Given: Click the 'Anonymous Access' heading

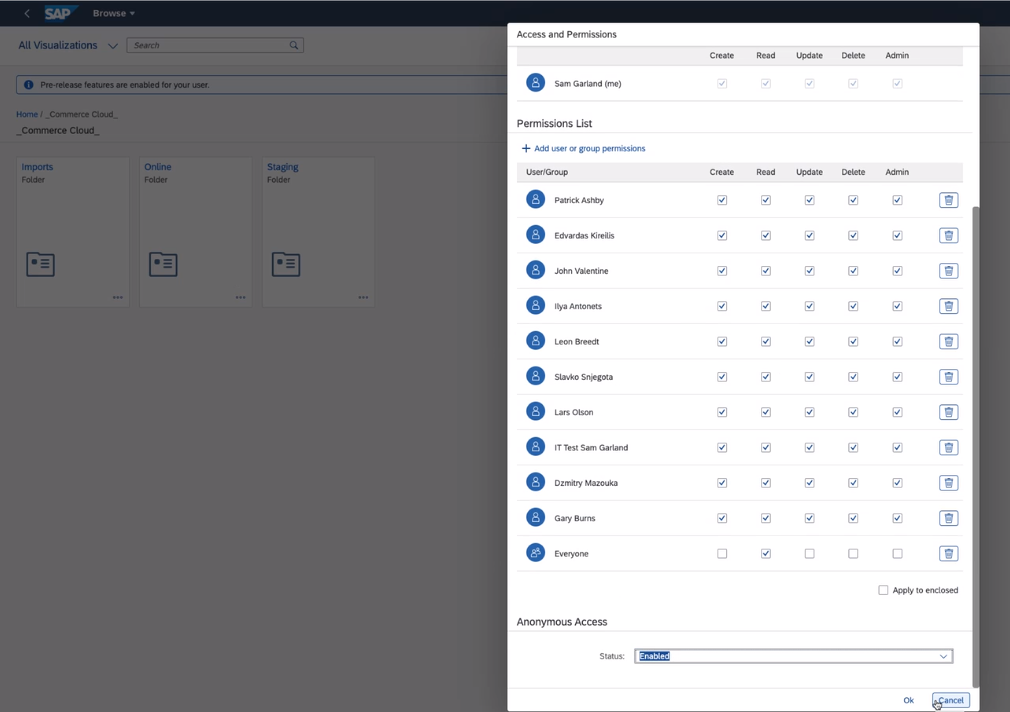Looking at the screenshot, I should [562, 622].
